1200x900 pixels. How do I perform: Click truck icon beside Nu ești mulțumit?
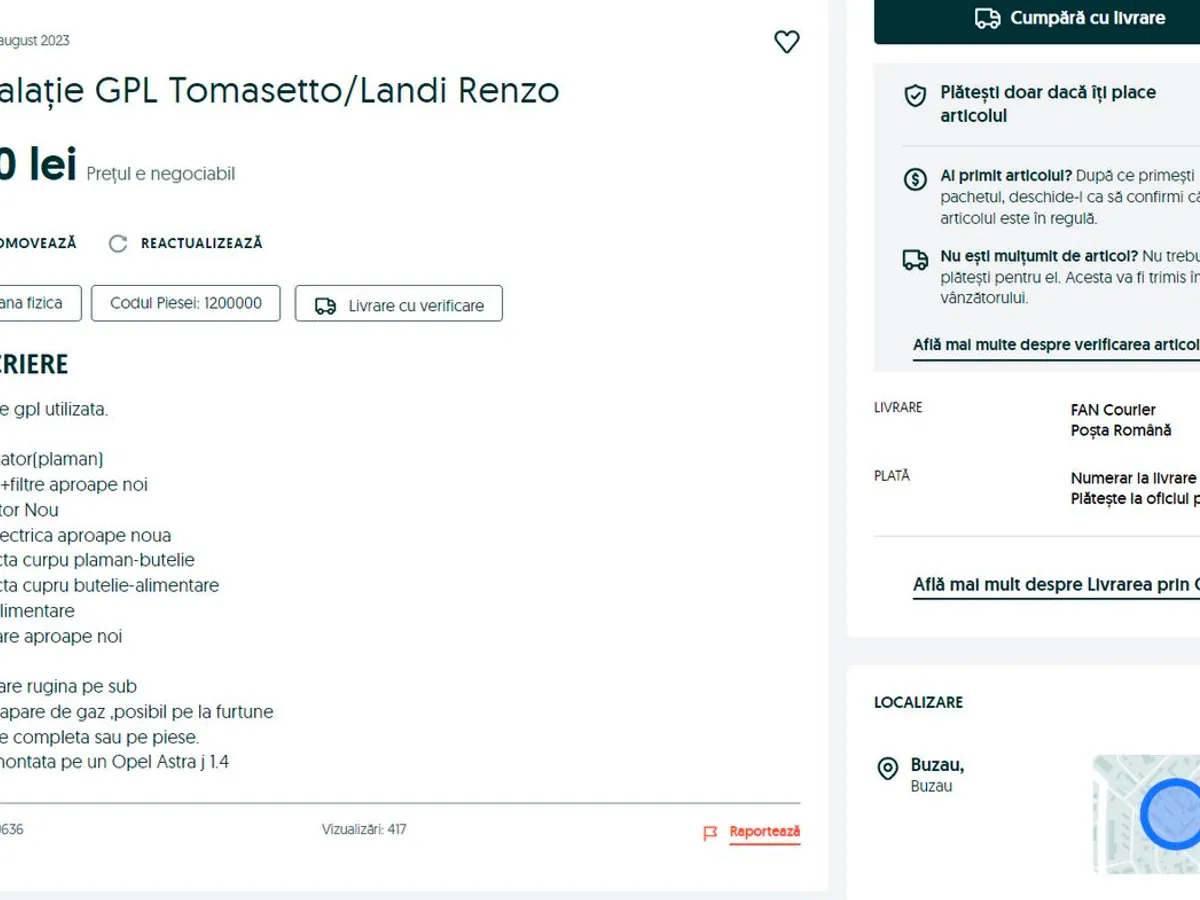(x=914, y=260)
